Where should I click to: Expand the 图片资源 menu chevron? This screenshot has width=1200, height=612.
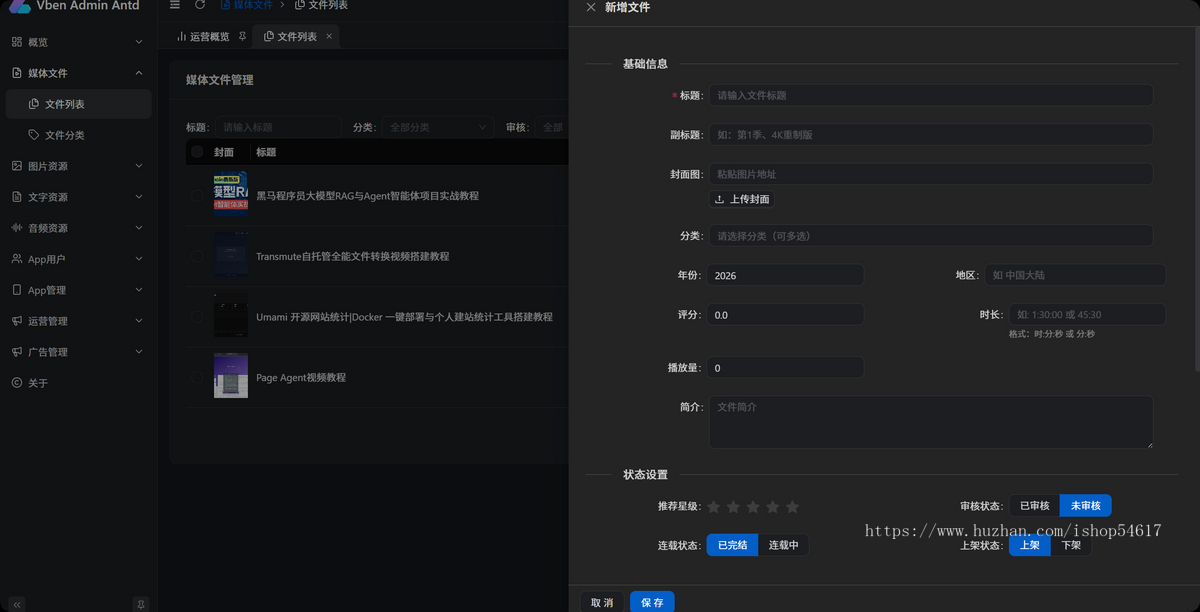[139, 166]
